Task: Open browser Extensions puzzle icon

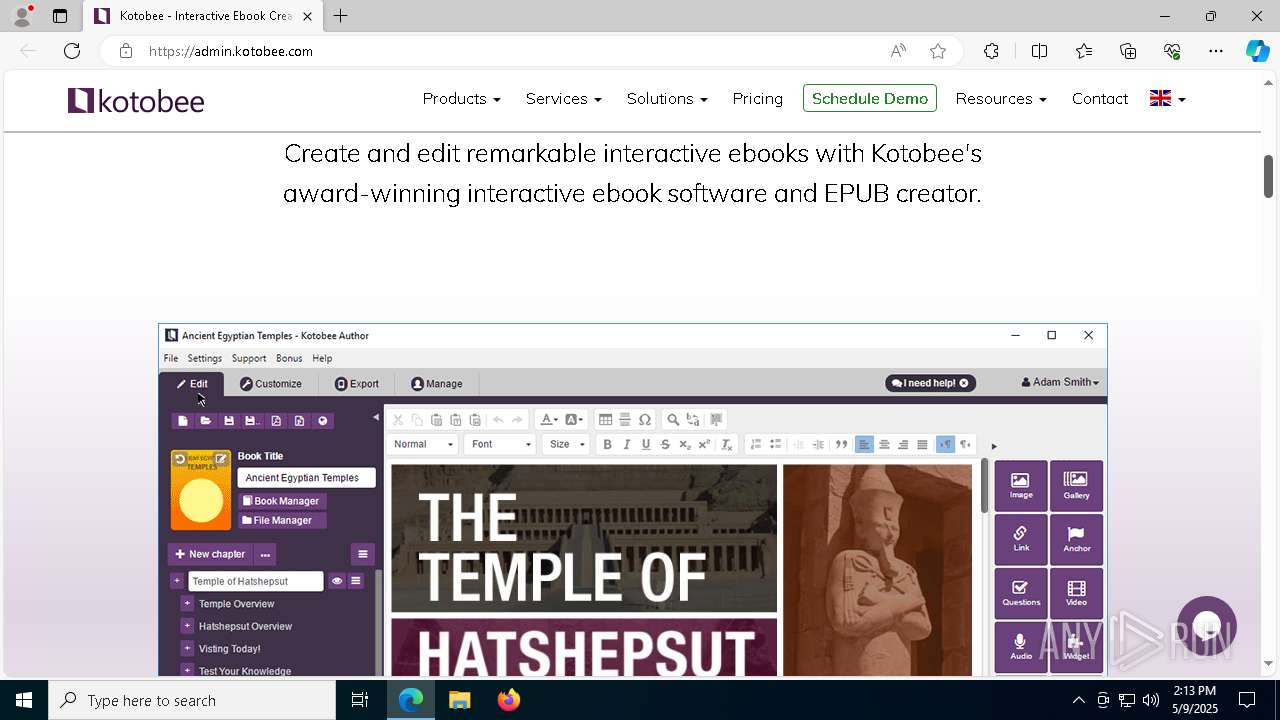Action: (991, 51)
